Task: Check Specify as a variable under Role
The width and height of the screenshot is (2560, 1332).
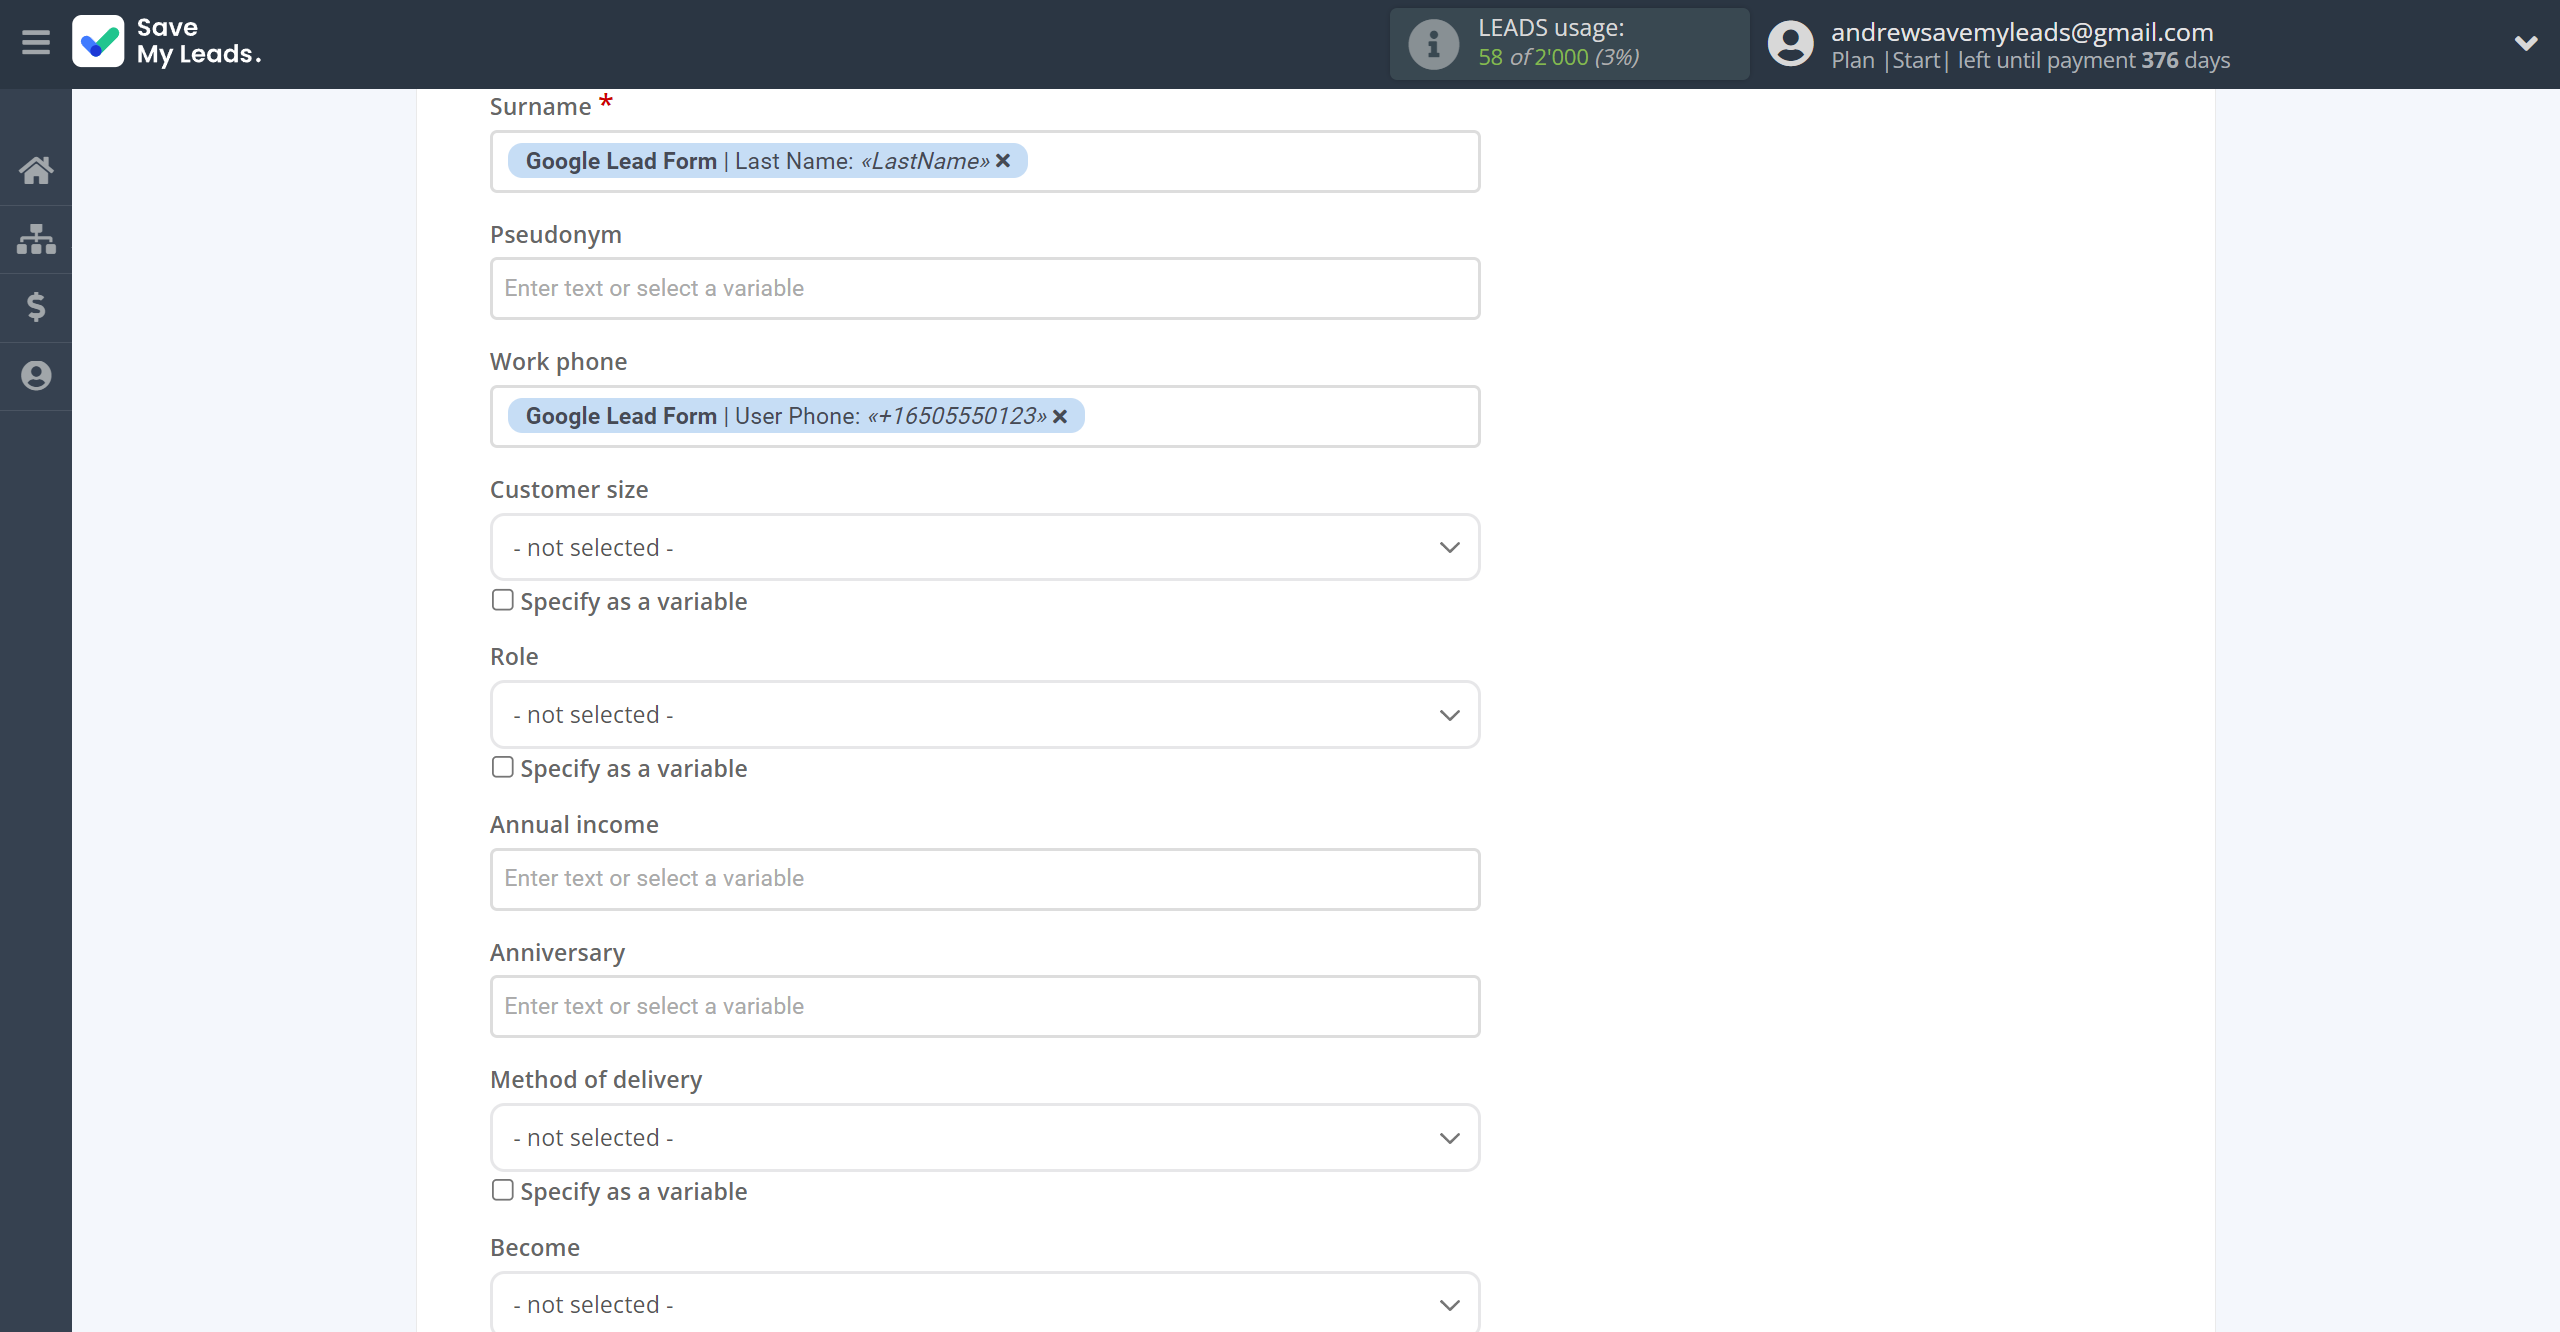Action: pos(503,767)
